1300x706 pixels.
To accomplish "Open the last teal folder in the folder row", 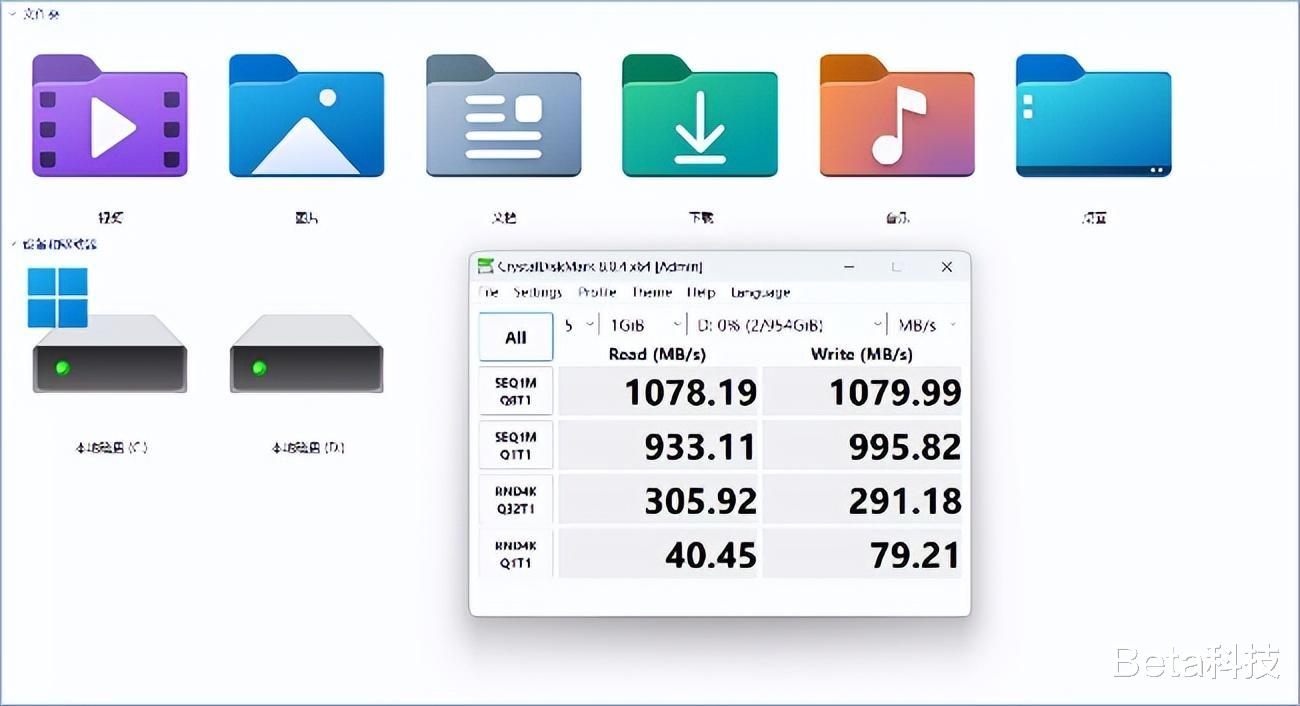I will (x=1093, y=120).
